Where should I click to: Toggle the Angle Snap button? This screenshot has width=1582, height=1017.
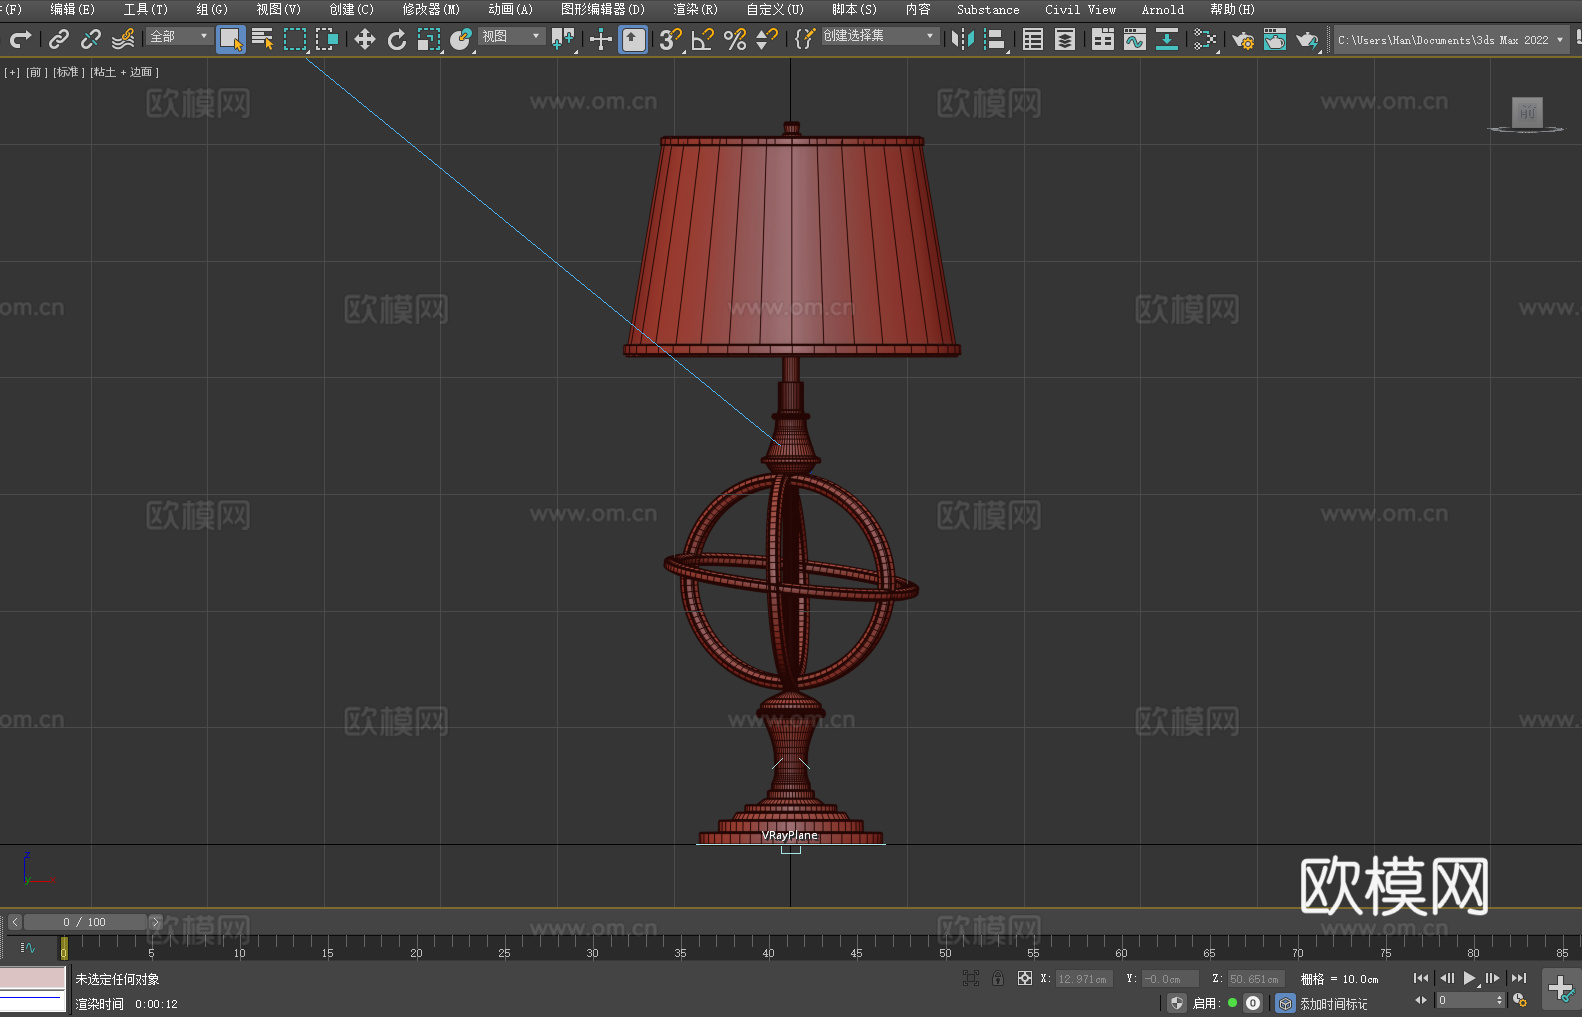click(x=702, y=39)
